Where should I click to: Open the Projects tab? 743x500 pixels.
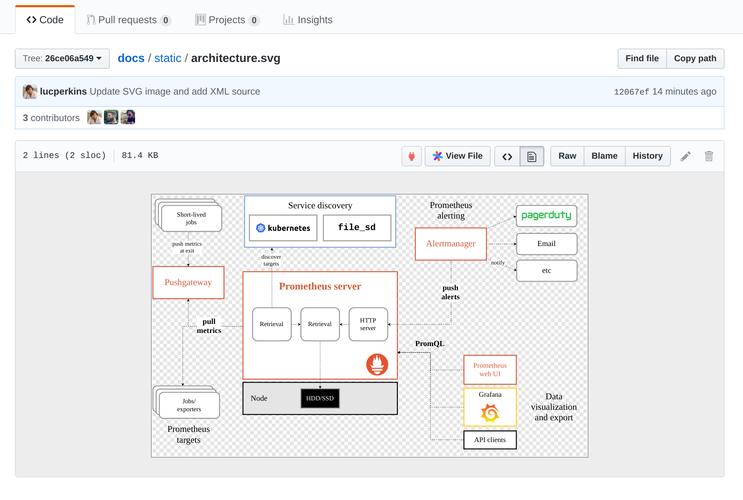click(227, 20)
